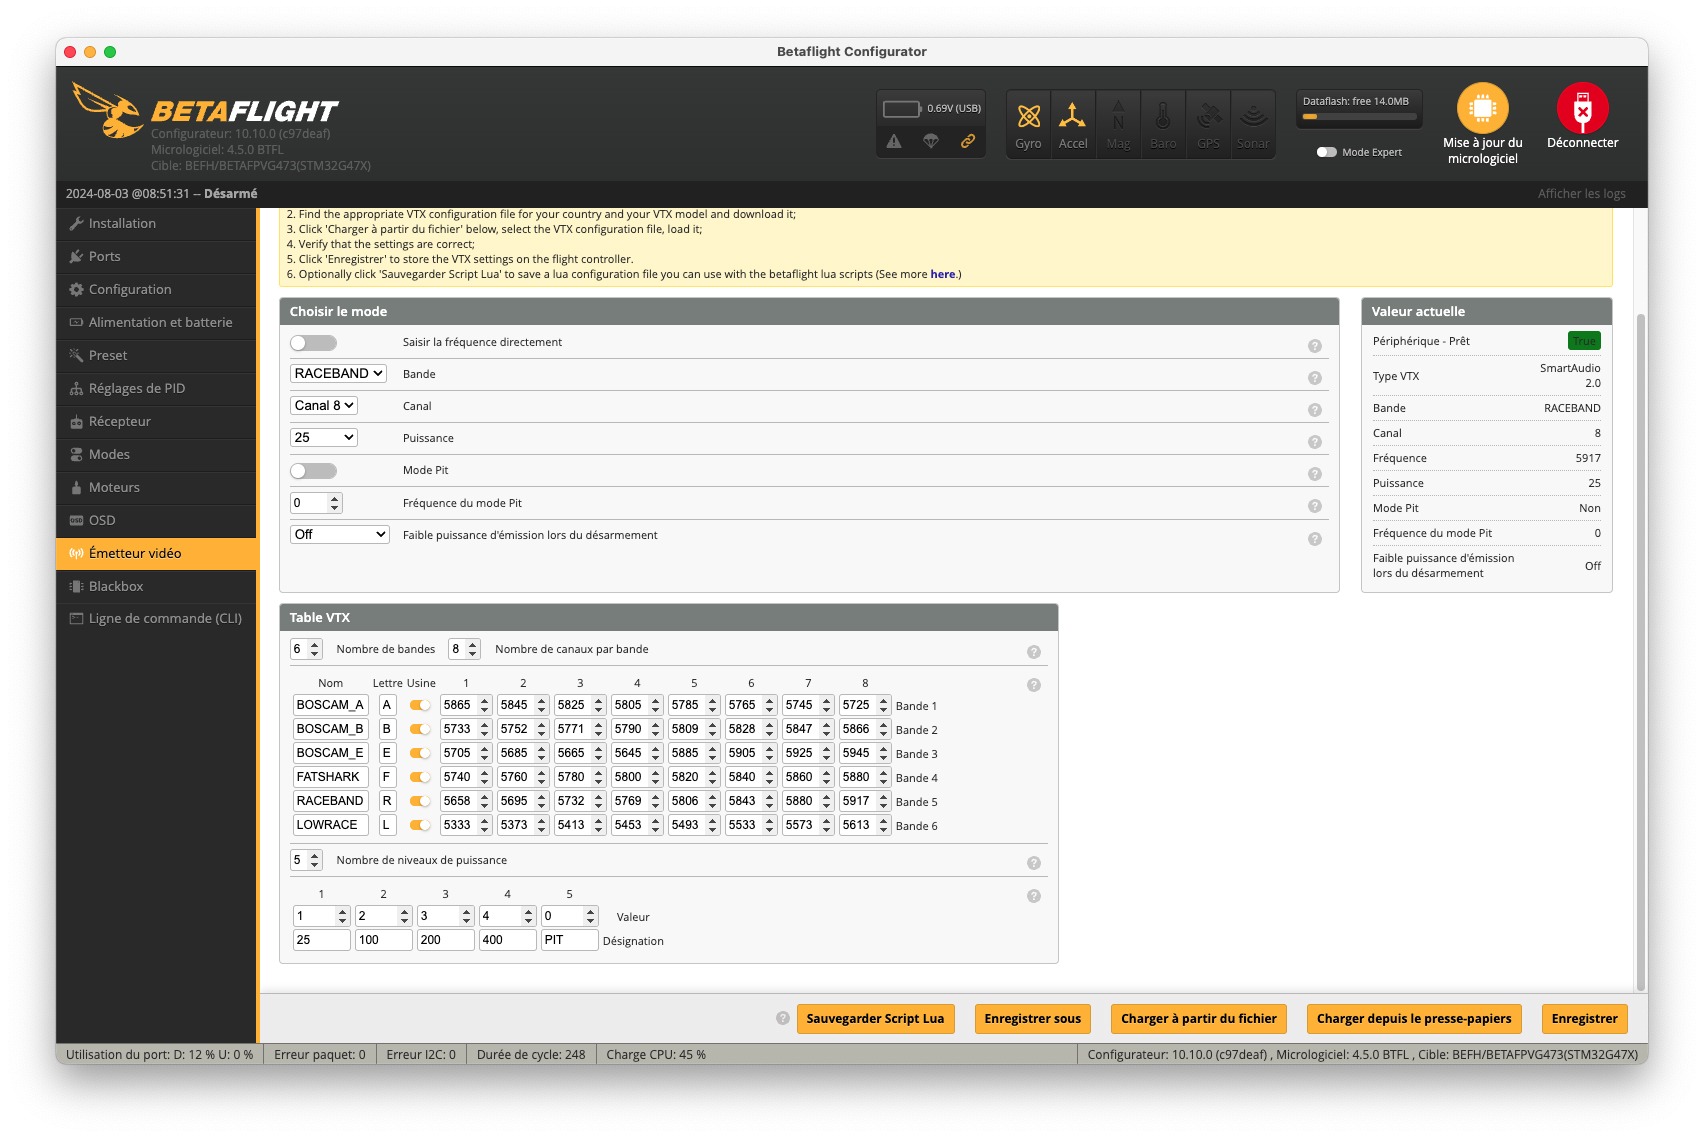
Task: Toggle Usine switch for LOWRACE band
Action: (420, 825)
